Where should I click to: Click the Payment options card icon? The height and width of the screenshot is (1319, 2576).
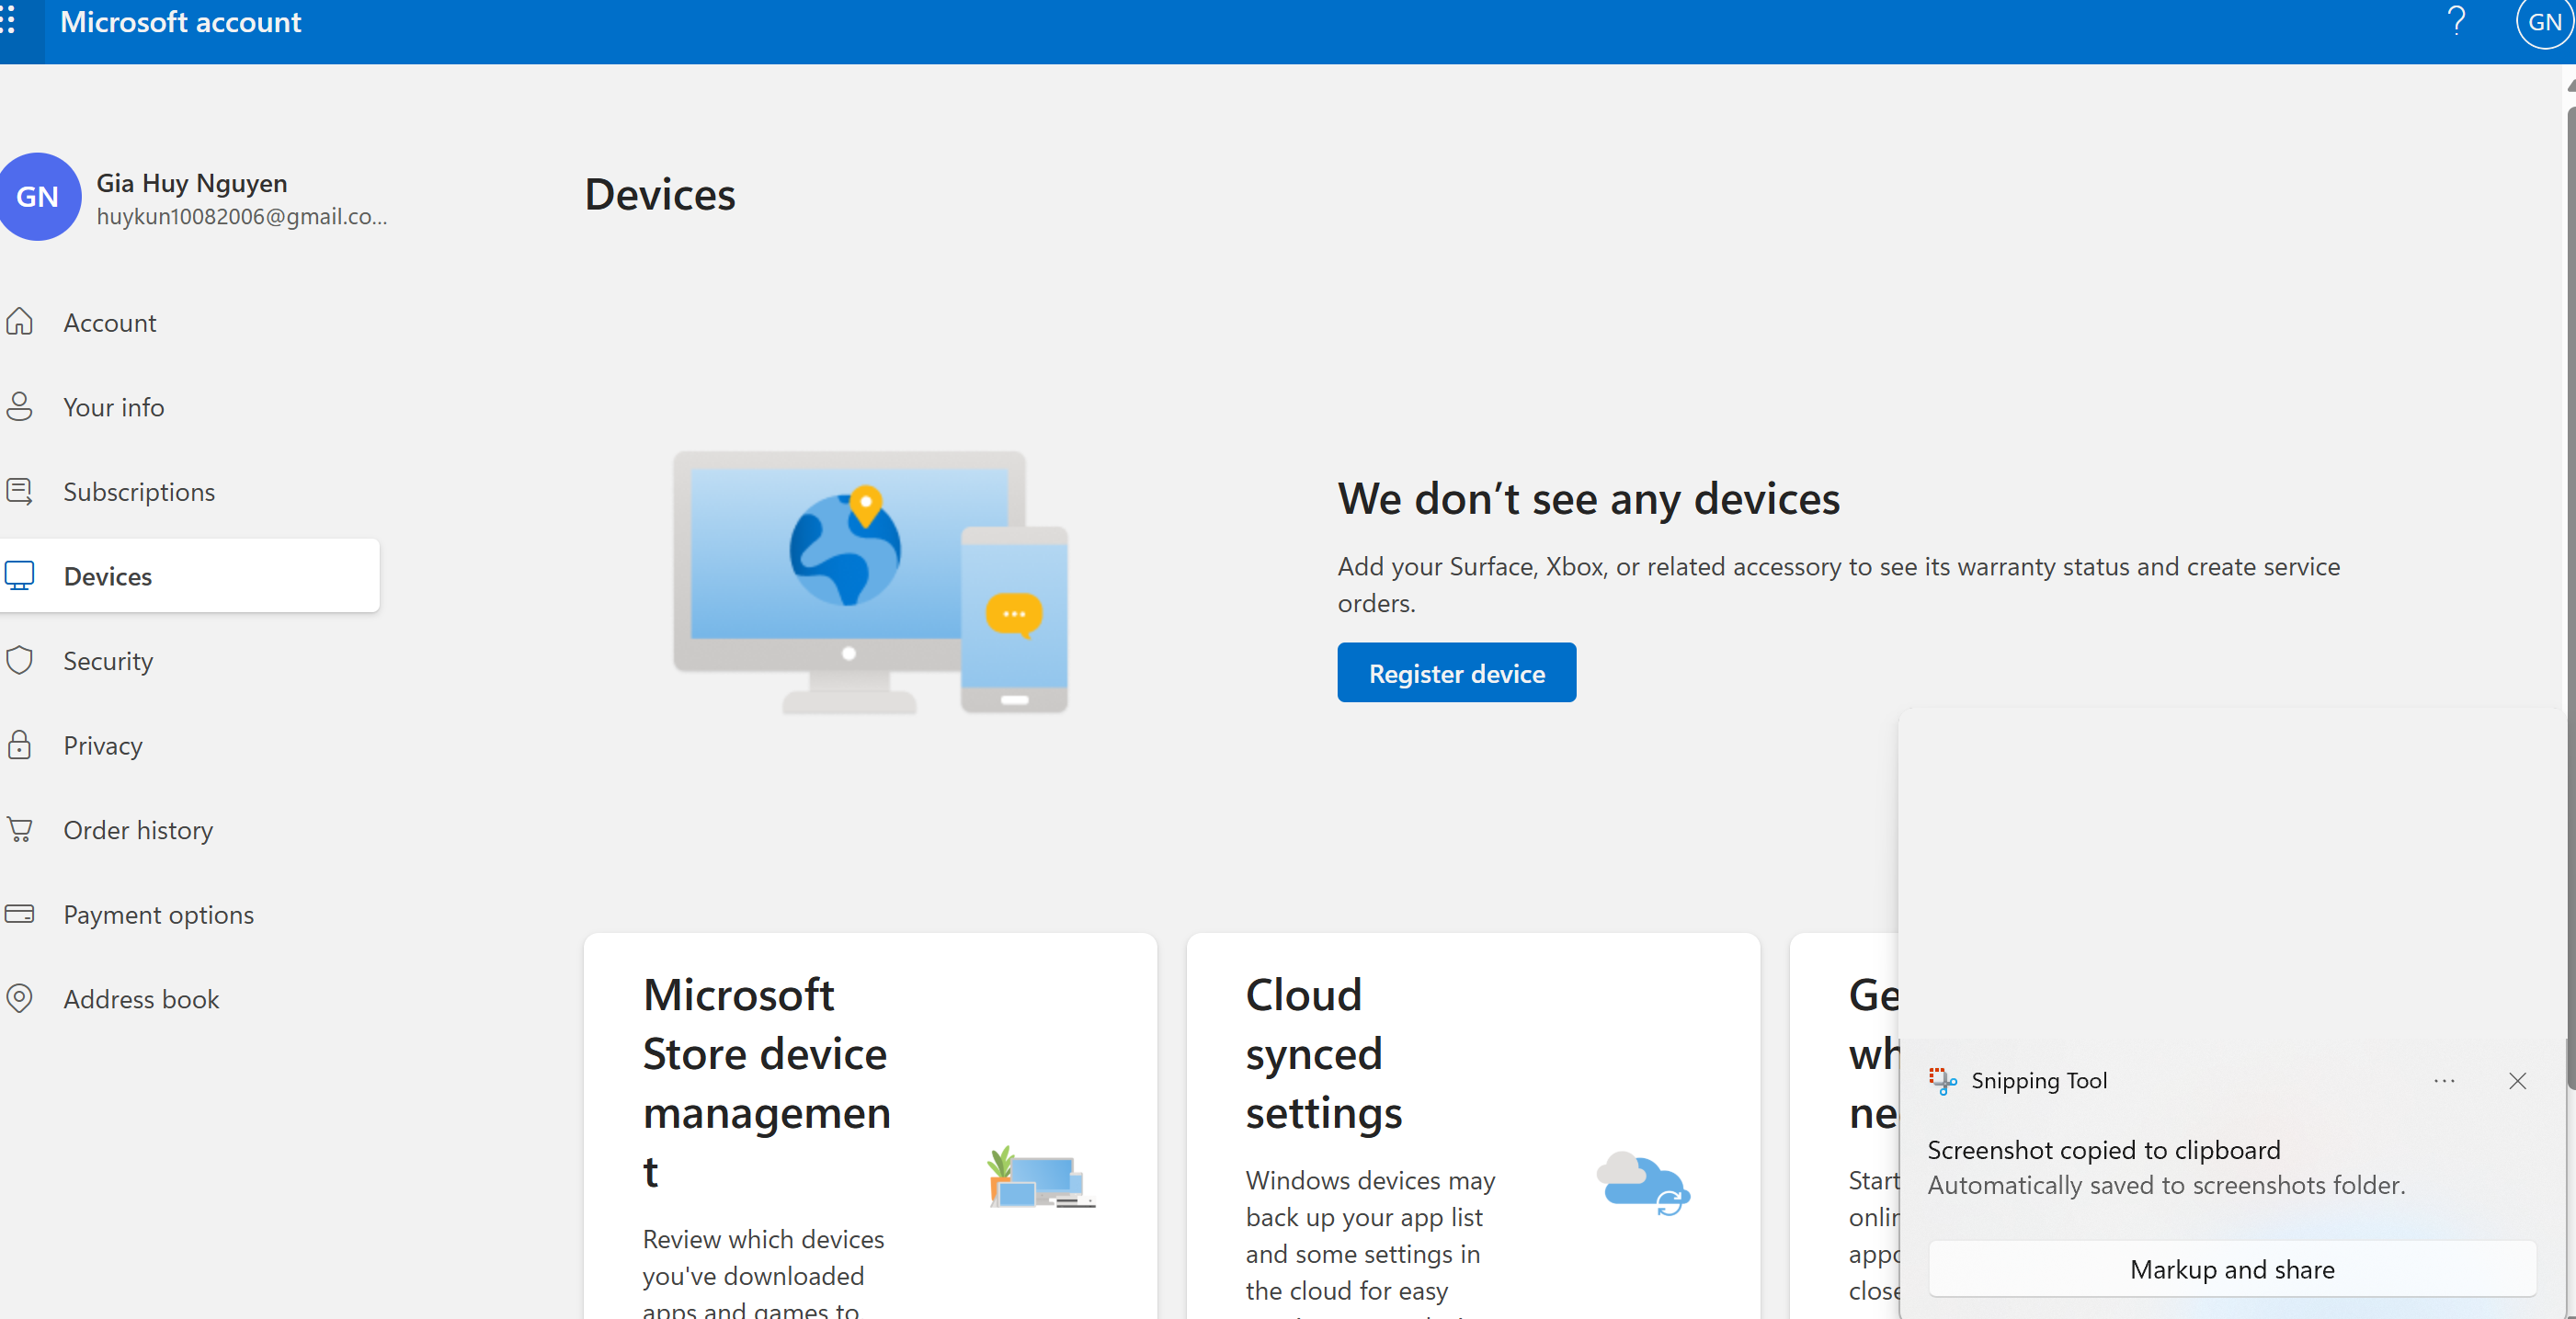tap(20, 914)
